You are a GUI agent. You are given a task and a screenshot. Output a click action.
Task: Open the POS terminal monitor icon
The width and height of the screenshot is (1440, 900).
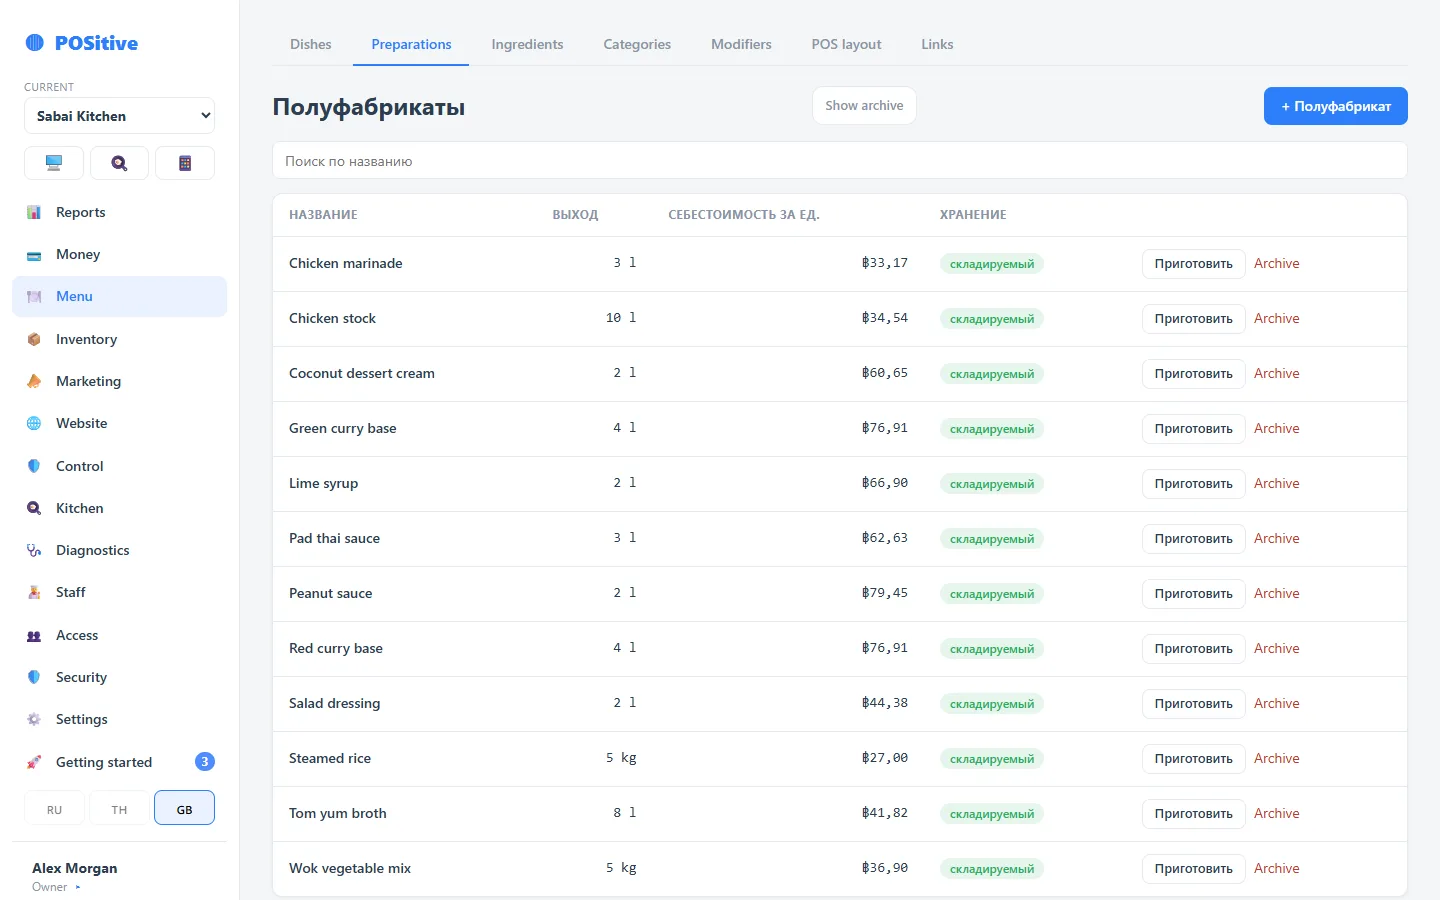pyautogui.click(x=54, y=163)
